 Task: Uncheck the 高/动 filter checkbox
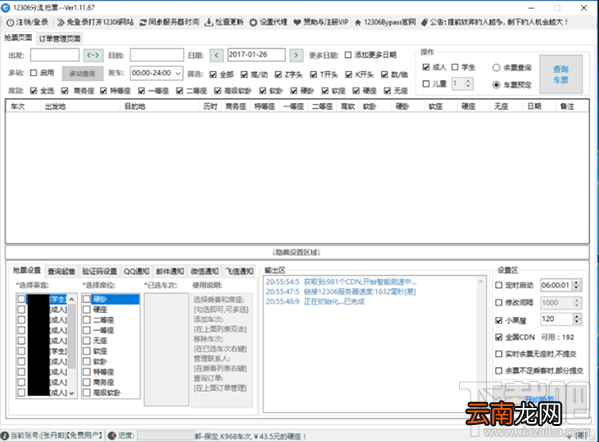pos(244,74)
